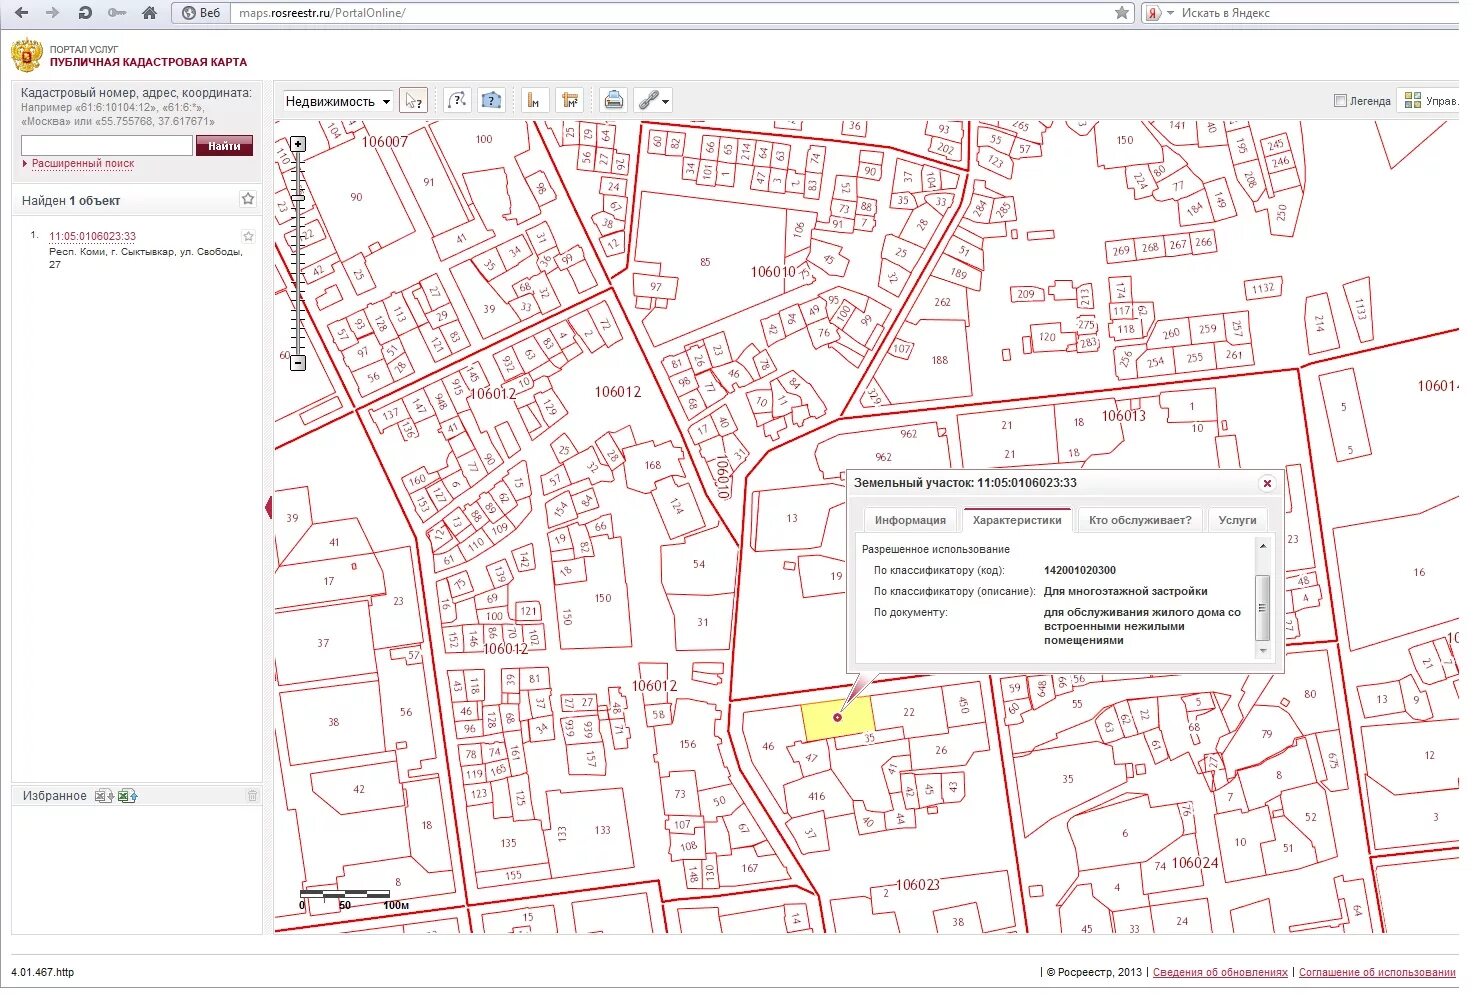Image resolution: width=1474 pixels, height=1004 pixels.
Task: Click the favorites trash delete icon
Action: (x=252, y=797)
